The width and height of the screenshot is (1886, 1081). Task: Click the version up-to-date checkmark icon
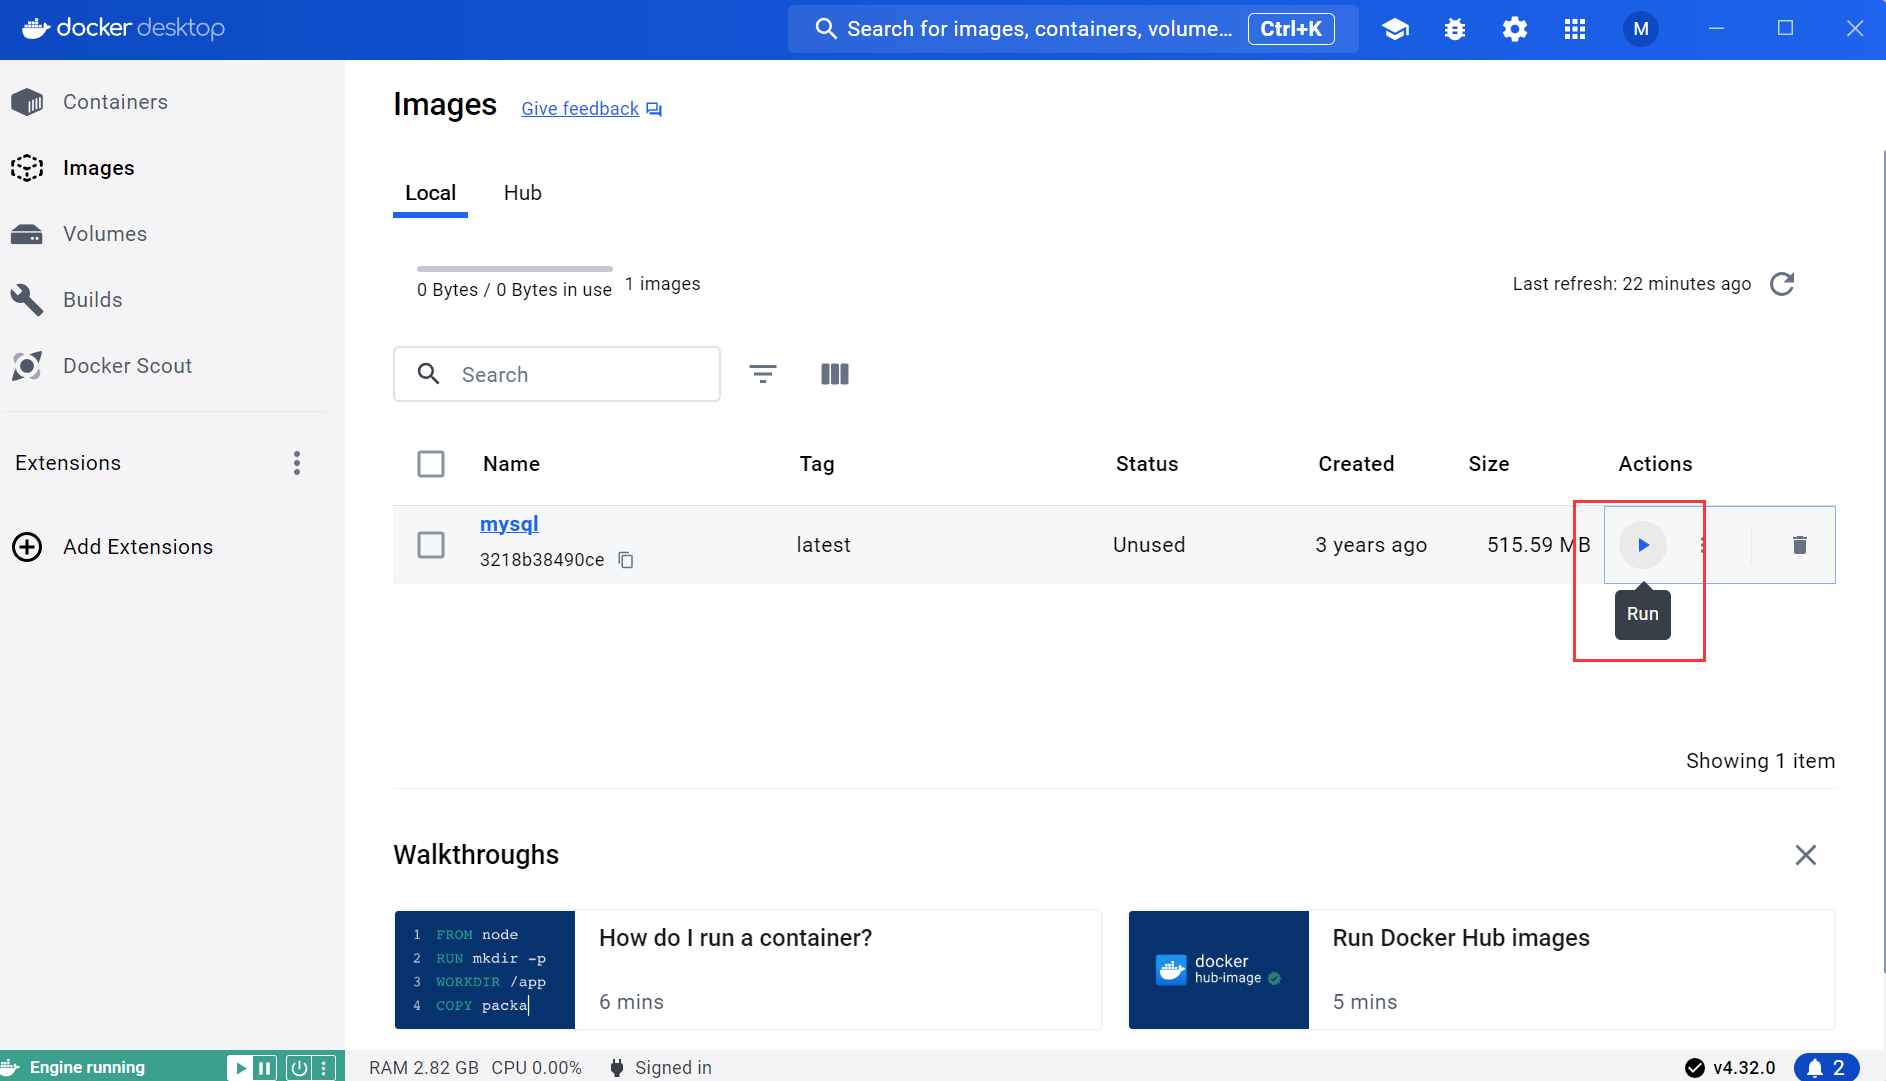(x=1695, y=1068)
